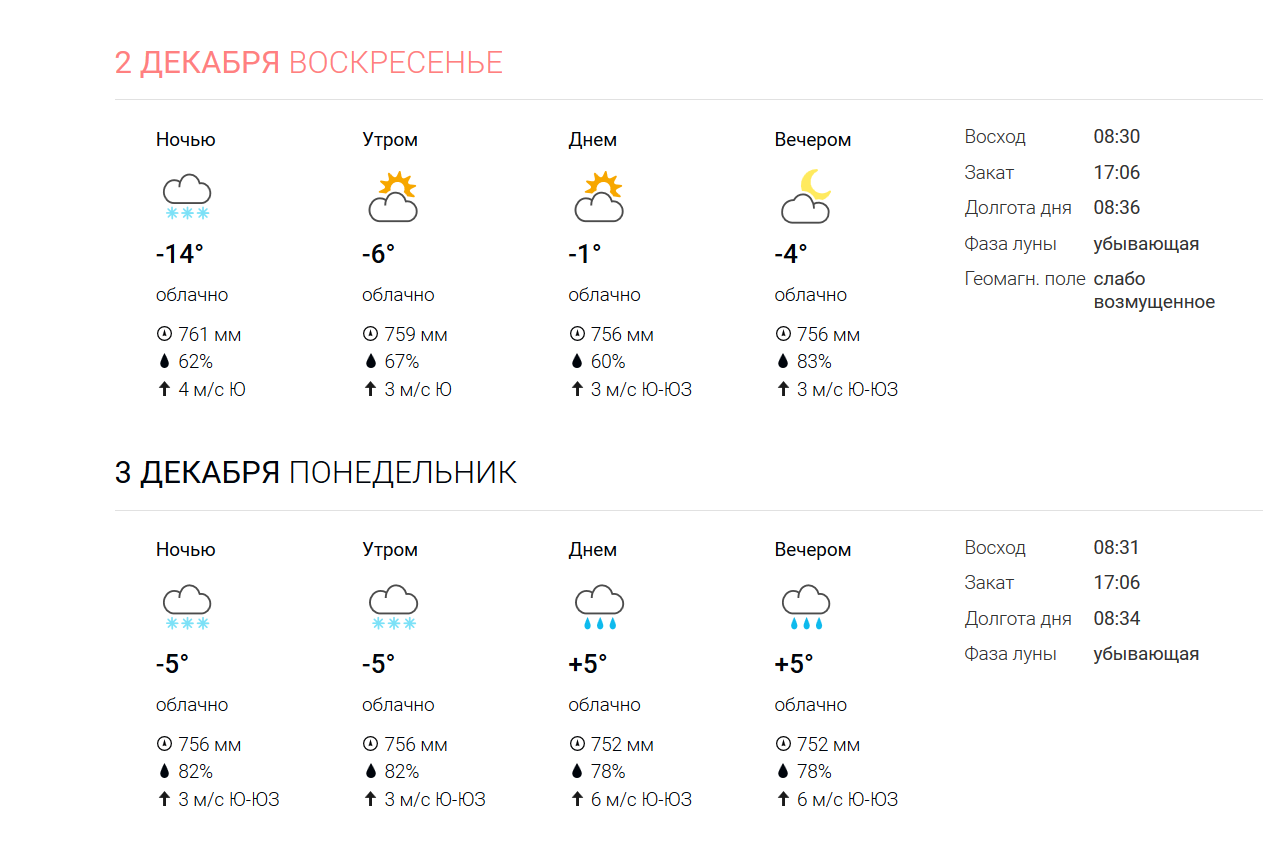This screenshot has height=851, width=1263.
Task: Click the December 3 night snow cloud icon
Action: coord(187,607)
